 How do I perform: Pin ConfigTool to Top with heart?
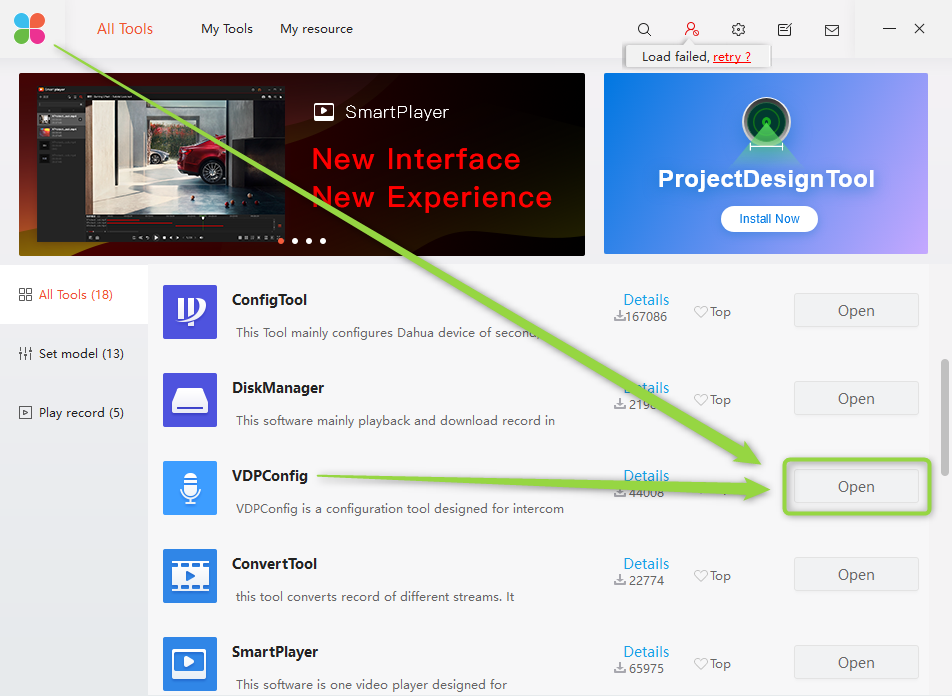712,312
